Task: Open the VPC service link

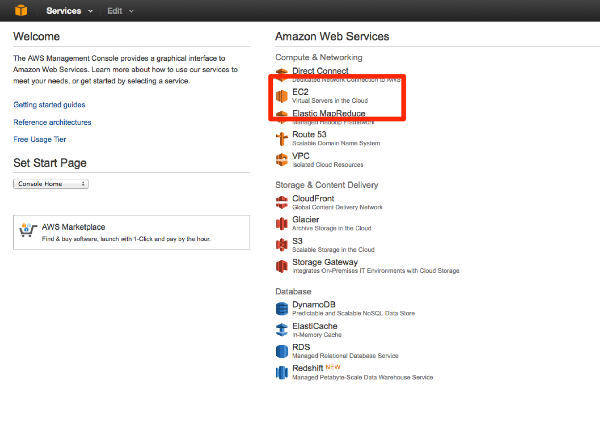Action: pyautogui.click(x=301, y=156)
